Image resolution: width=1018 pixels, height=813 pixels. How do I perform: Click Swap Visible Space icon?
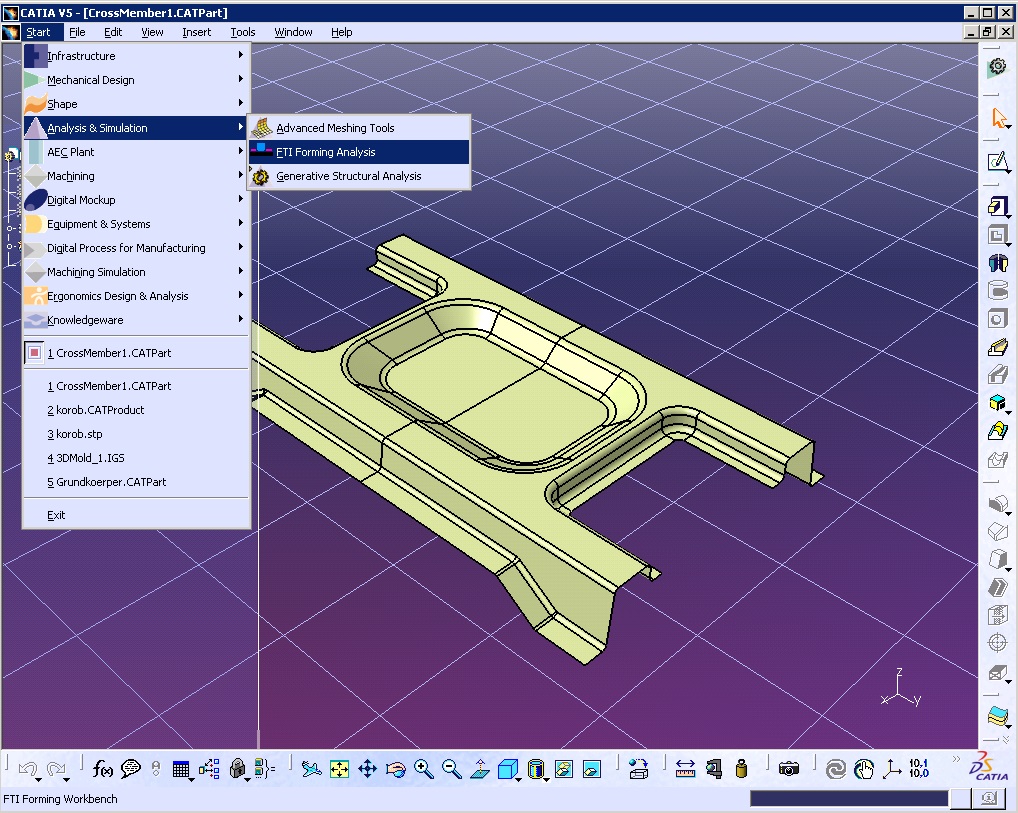click(x=591, y=769)
